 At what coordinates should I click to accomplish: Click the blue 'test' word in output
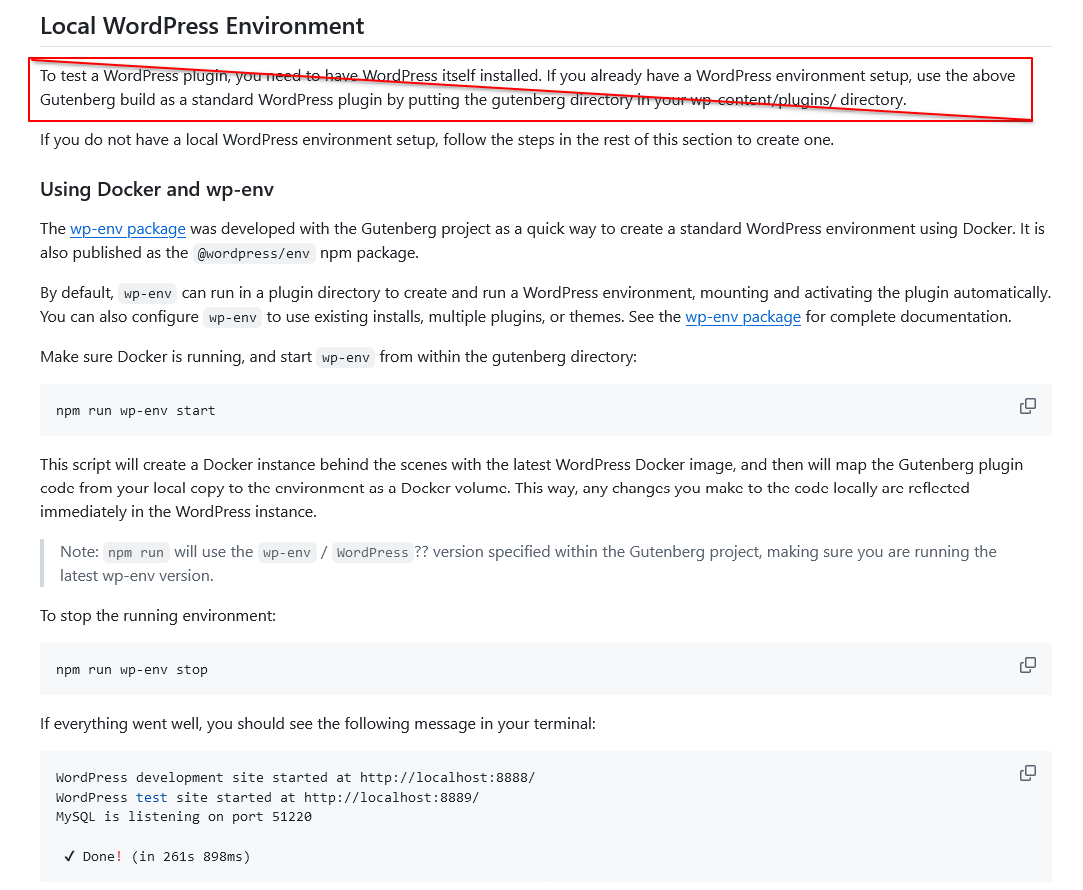pos(151,797)
